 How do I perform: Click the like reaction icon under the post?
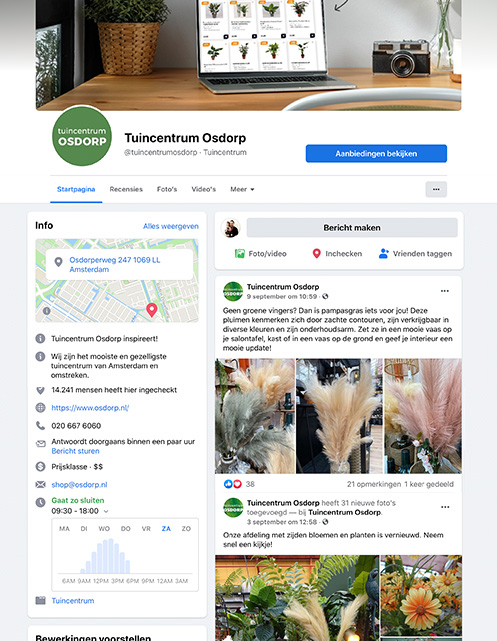tap(228, 484)
